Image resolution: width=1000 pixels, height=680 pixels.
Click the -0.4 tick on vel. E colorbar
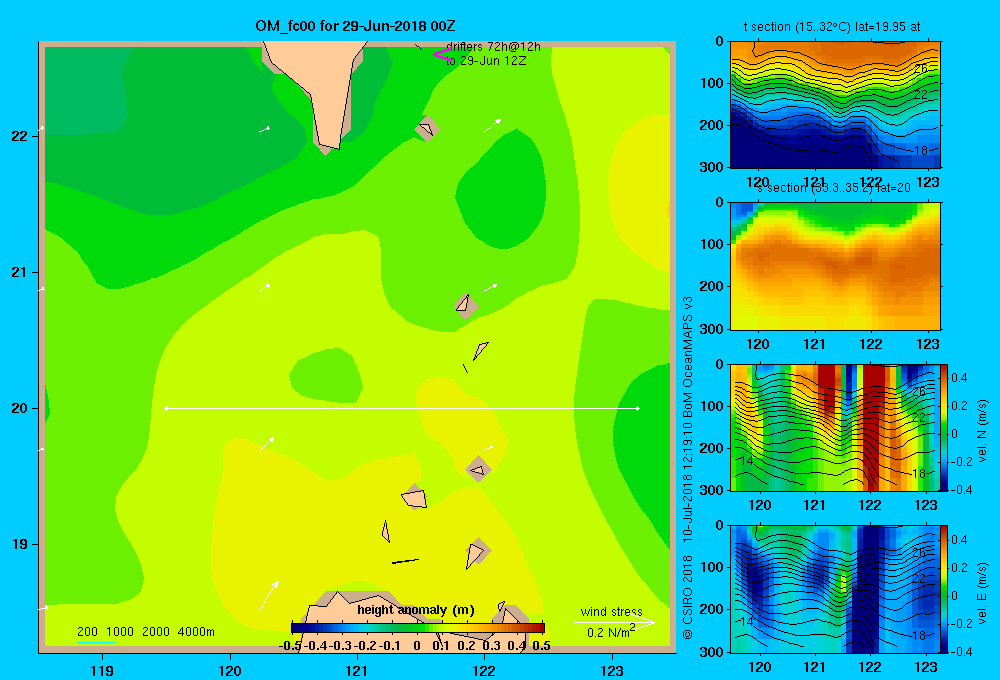point(962,651)
